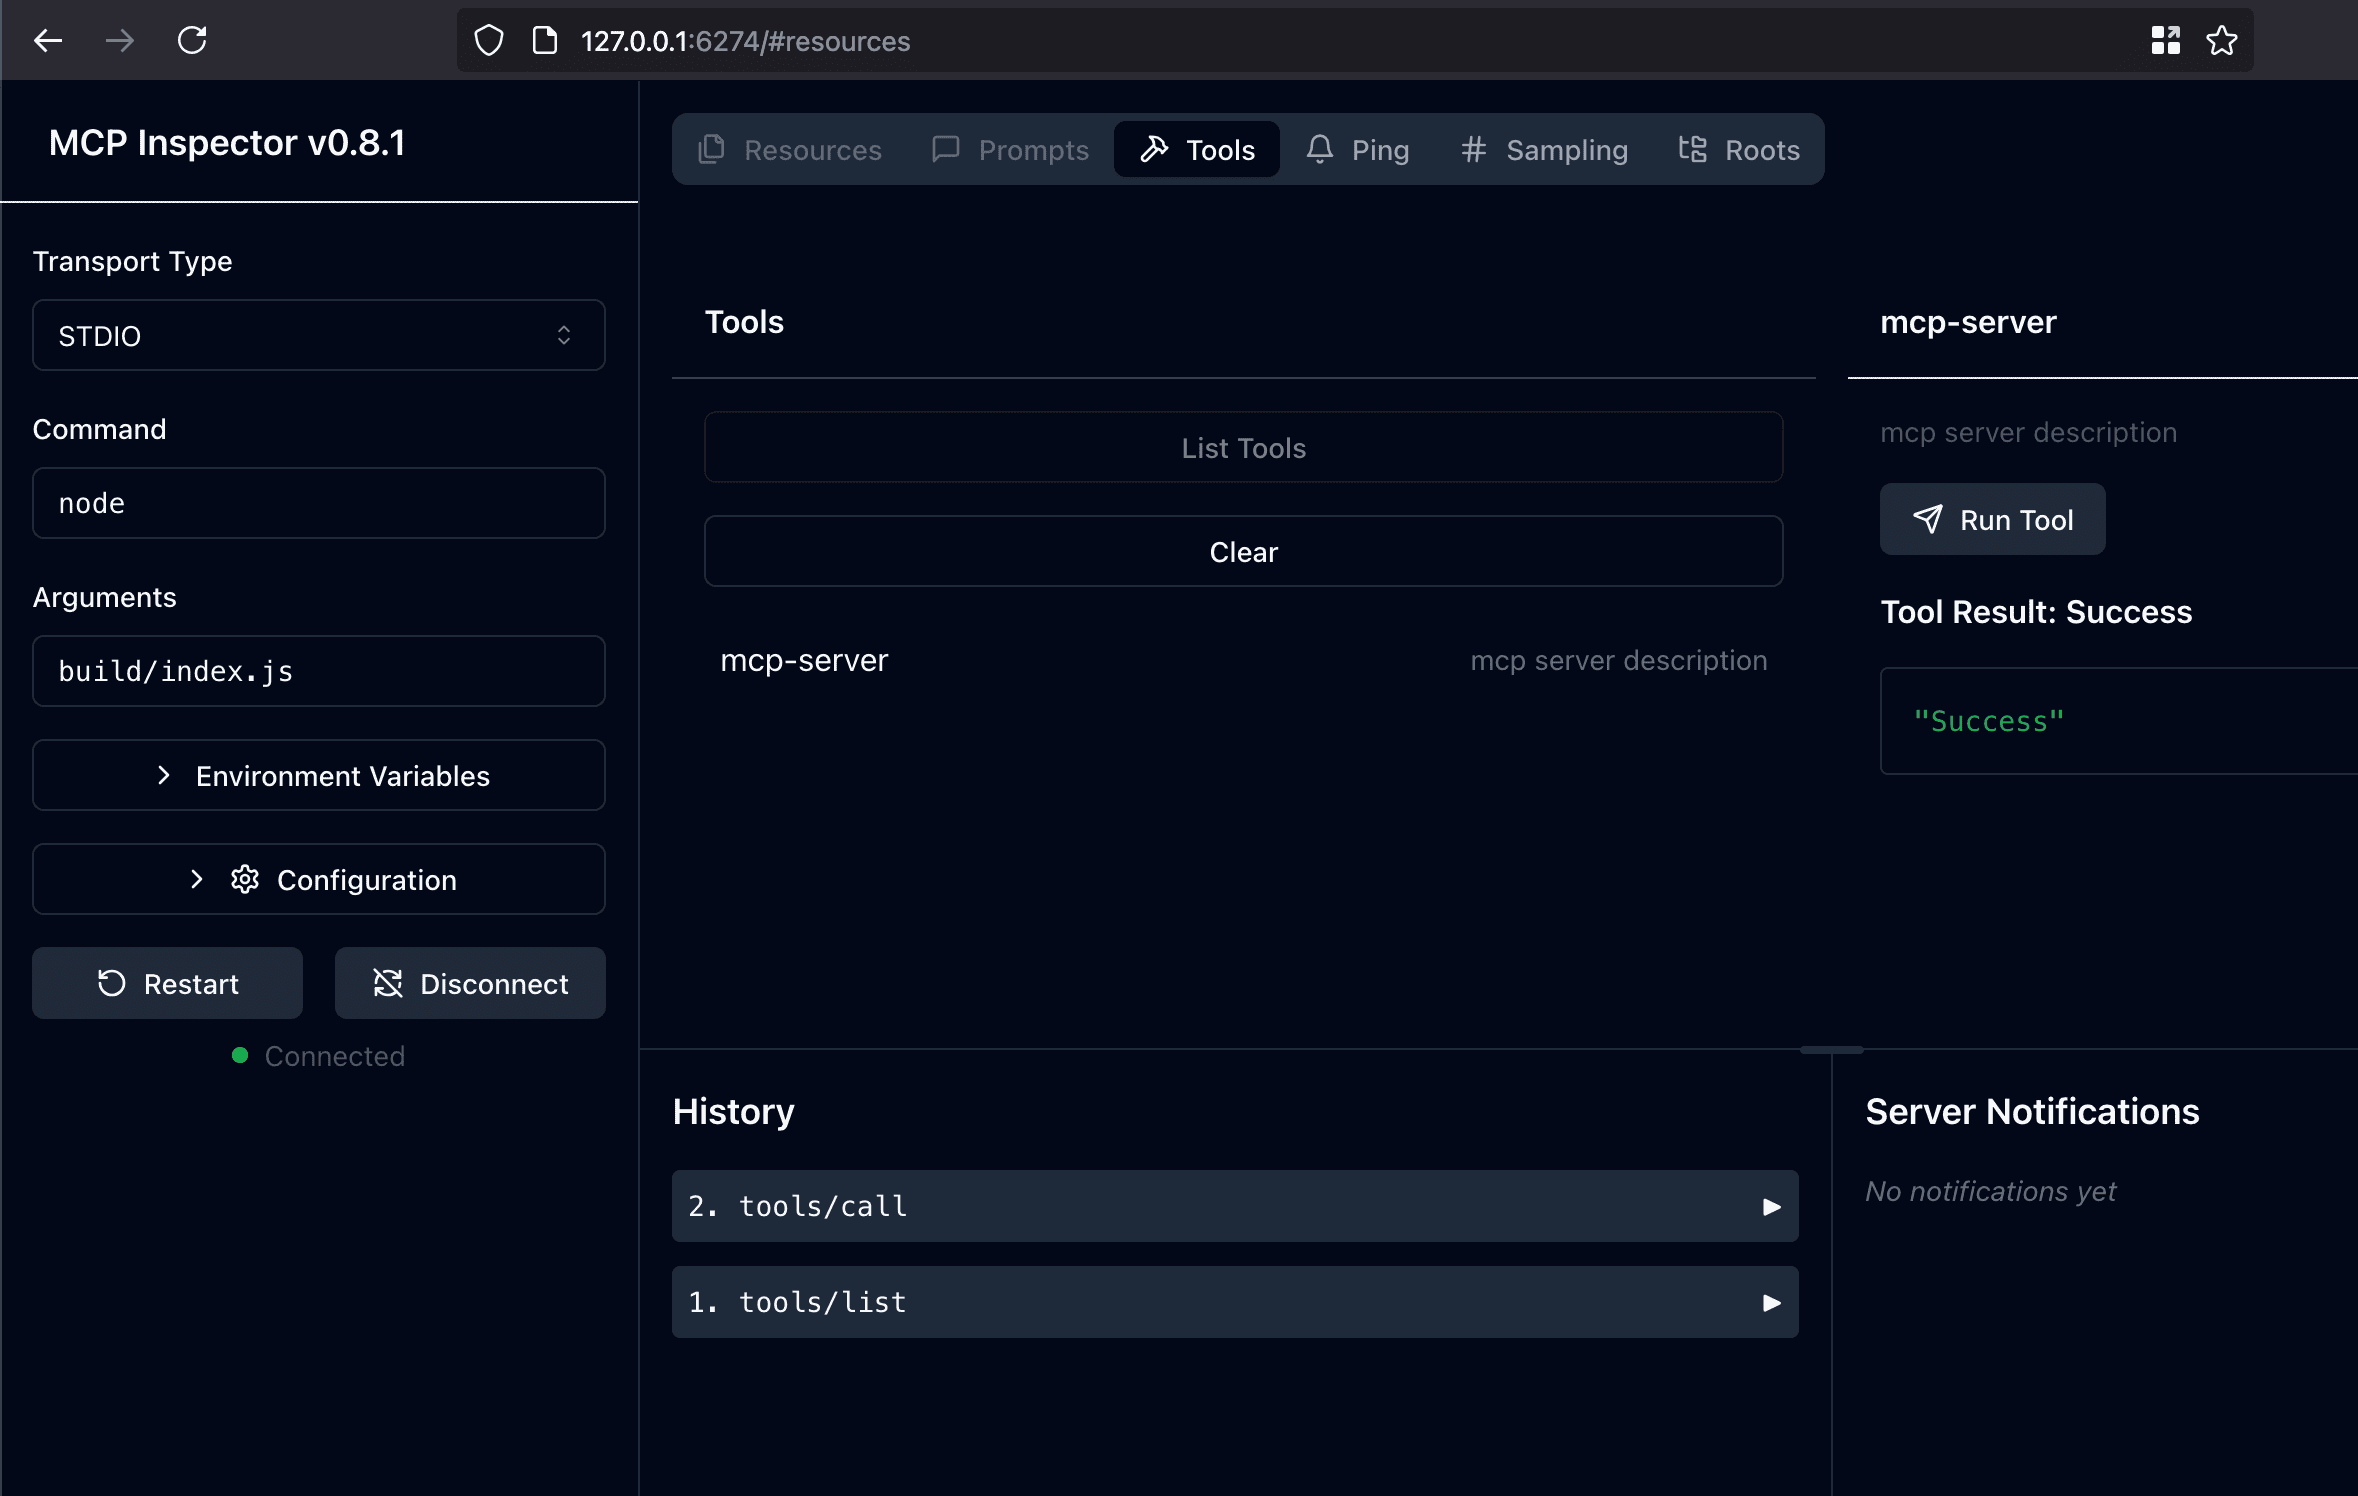Open the Roots tab

pos(1739,150)
